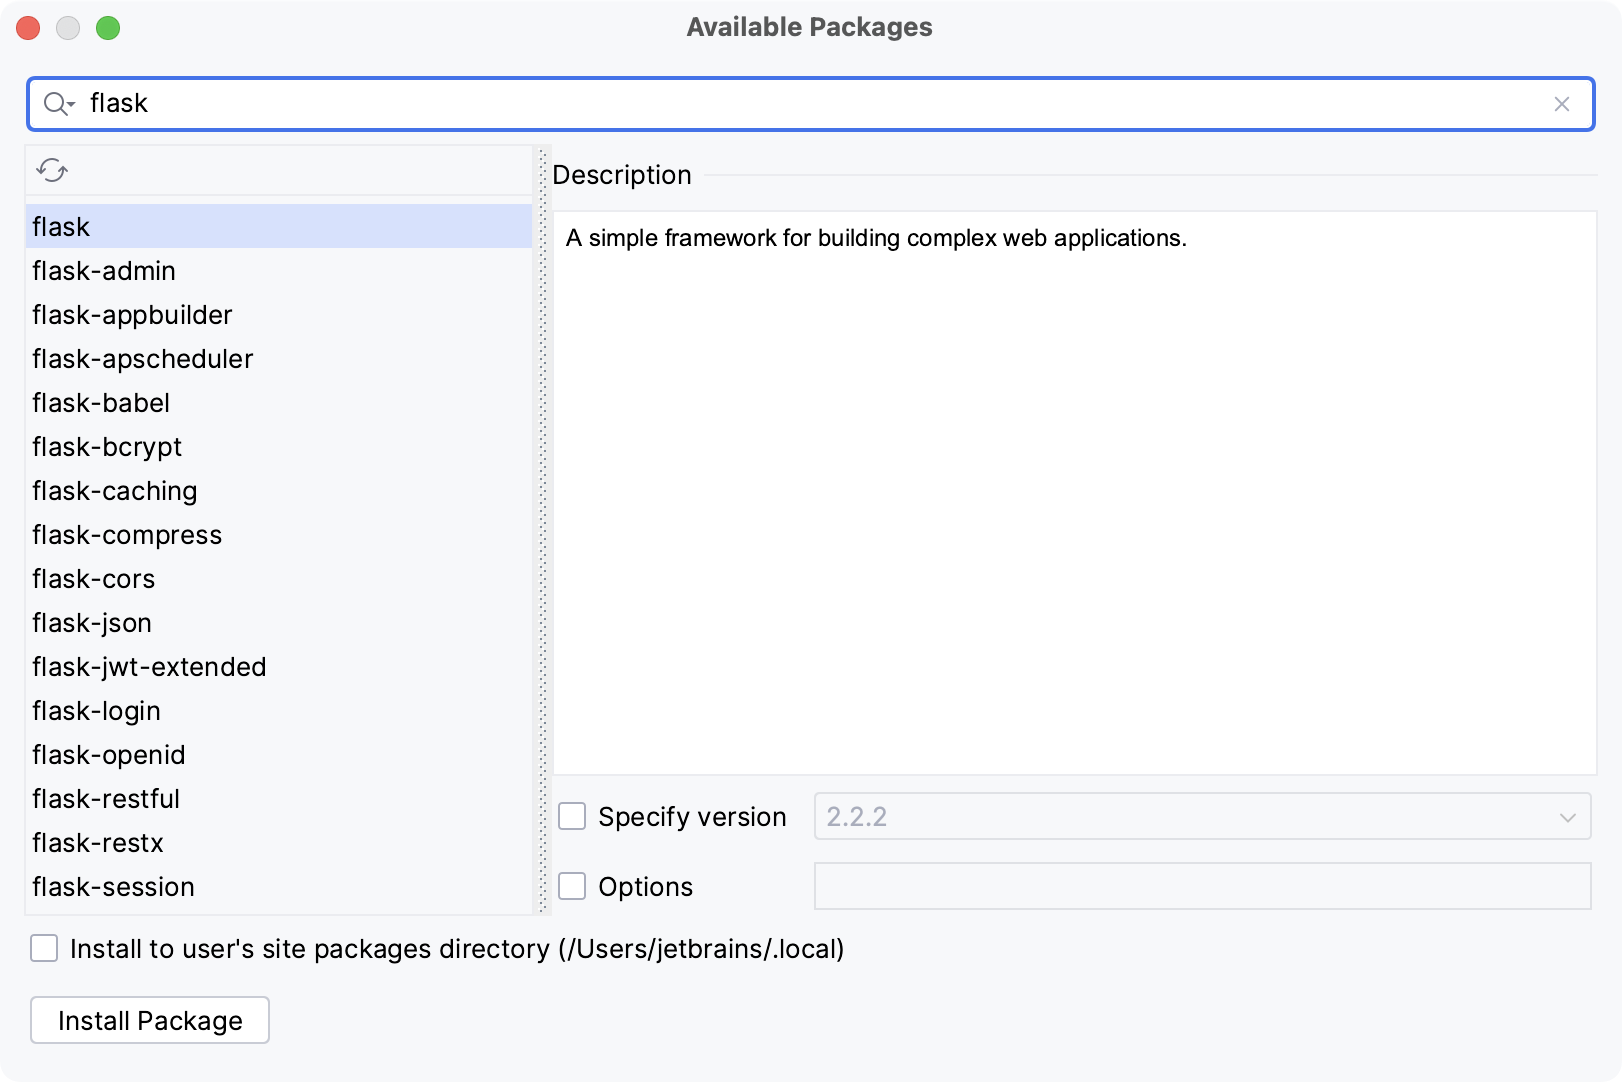
Task: Click the Install Package button
Action: [x=149, y=1020]
